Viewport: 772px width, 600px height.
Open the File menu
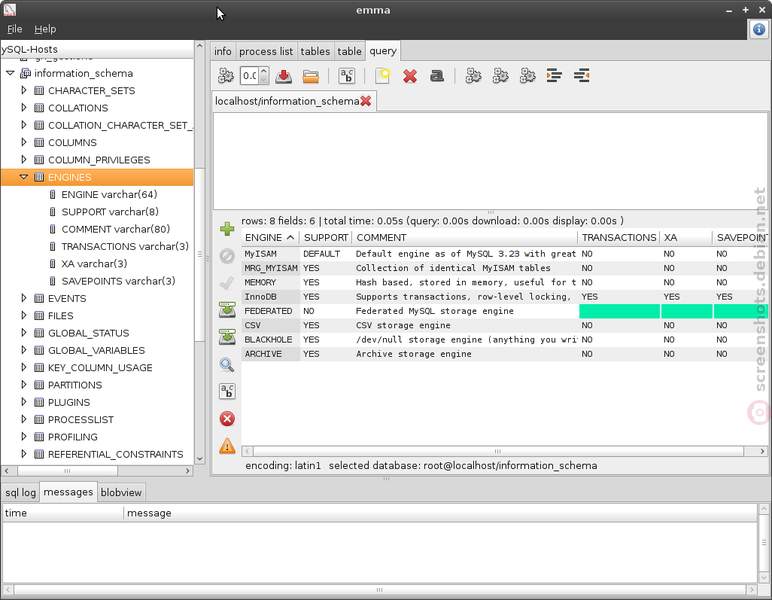(x=14, y=29)
